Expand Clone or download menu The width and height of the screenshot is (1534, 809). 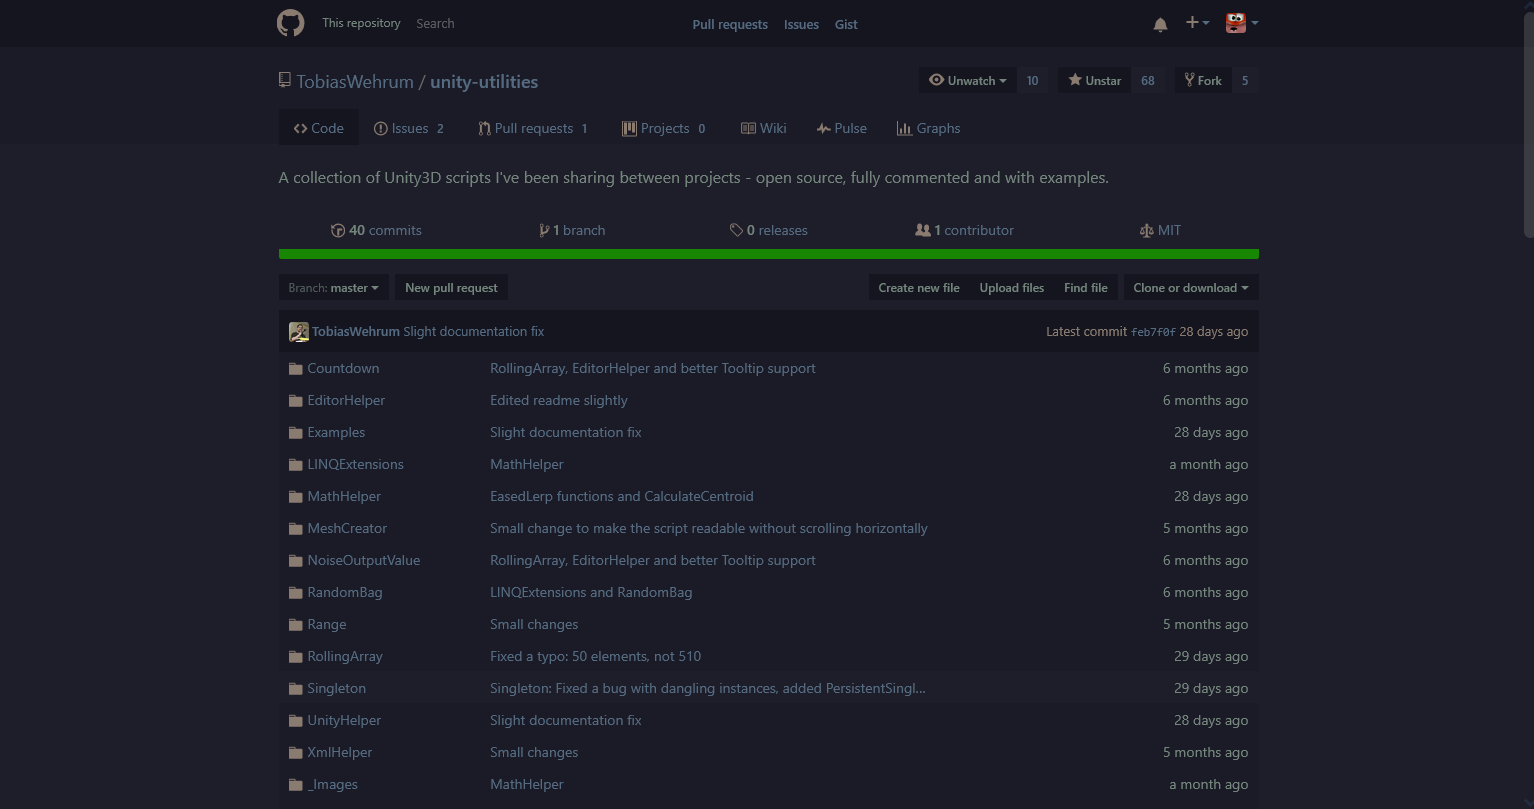pyautogui.click(x=1191, y=288)
